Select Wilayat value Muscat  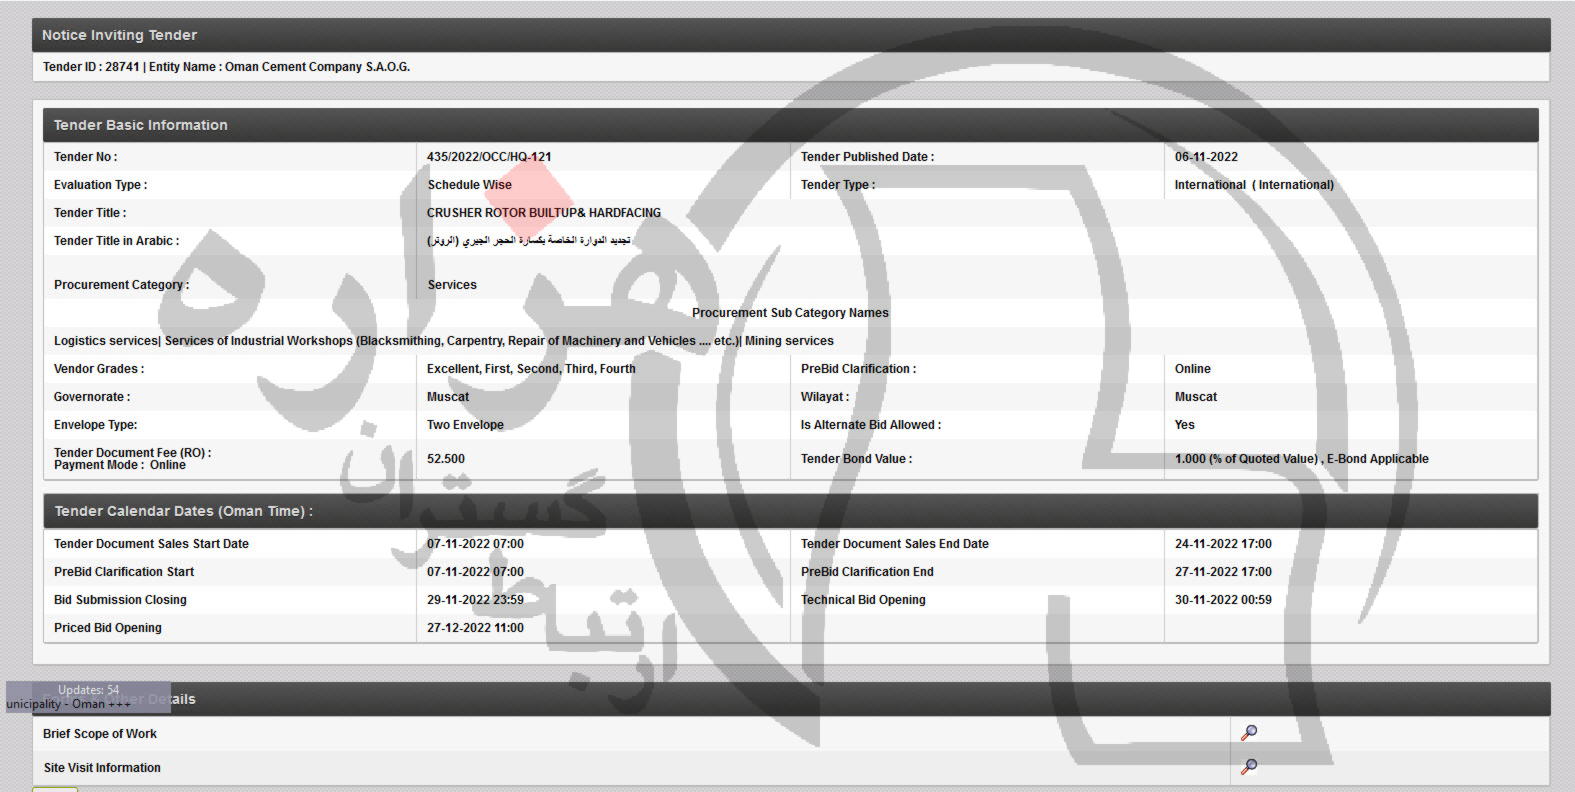(x=1196, y=397)
